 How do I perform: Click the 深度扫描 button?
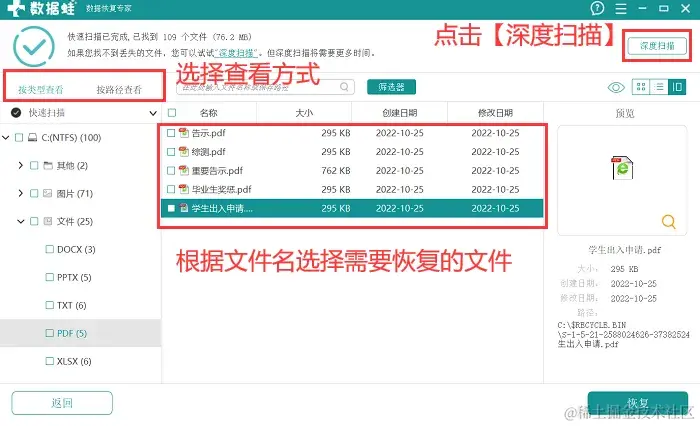coord(657,46)
